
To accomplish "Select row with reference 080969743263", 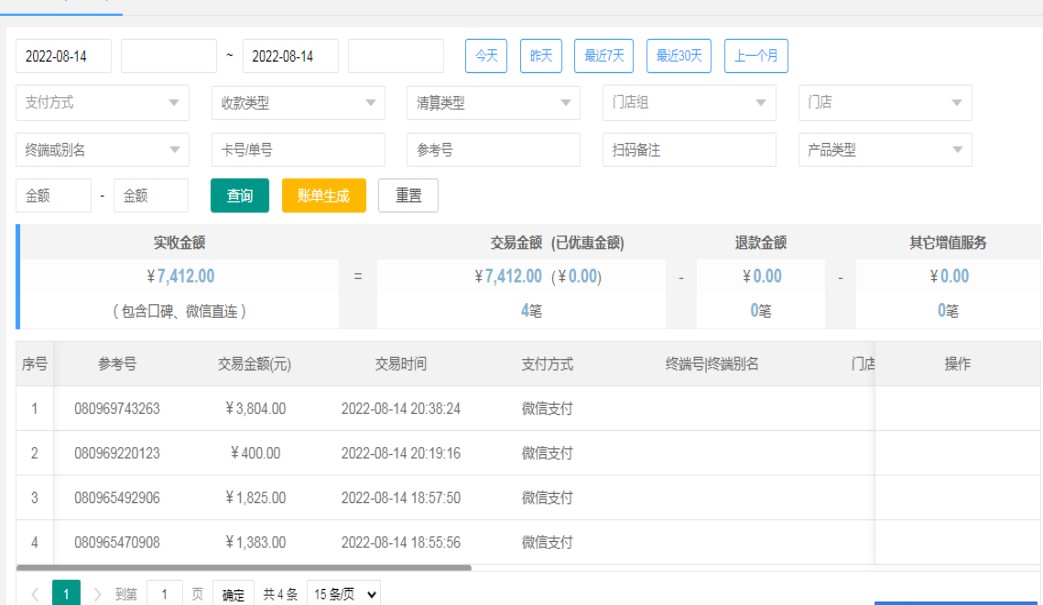I will (117, 409).
